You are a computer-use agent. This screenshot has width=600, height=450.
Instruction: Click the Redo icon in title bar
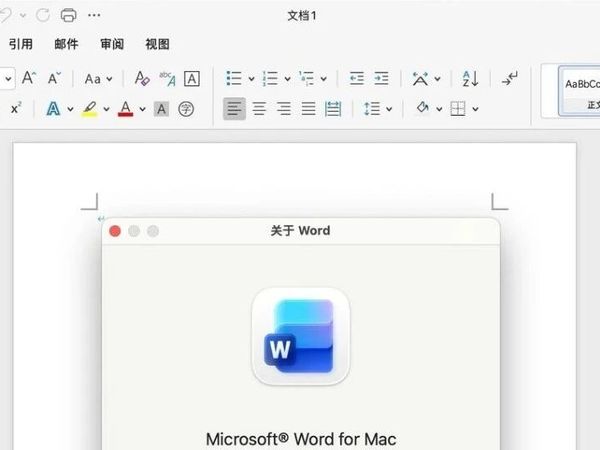click(x=43, y=15)
